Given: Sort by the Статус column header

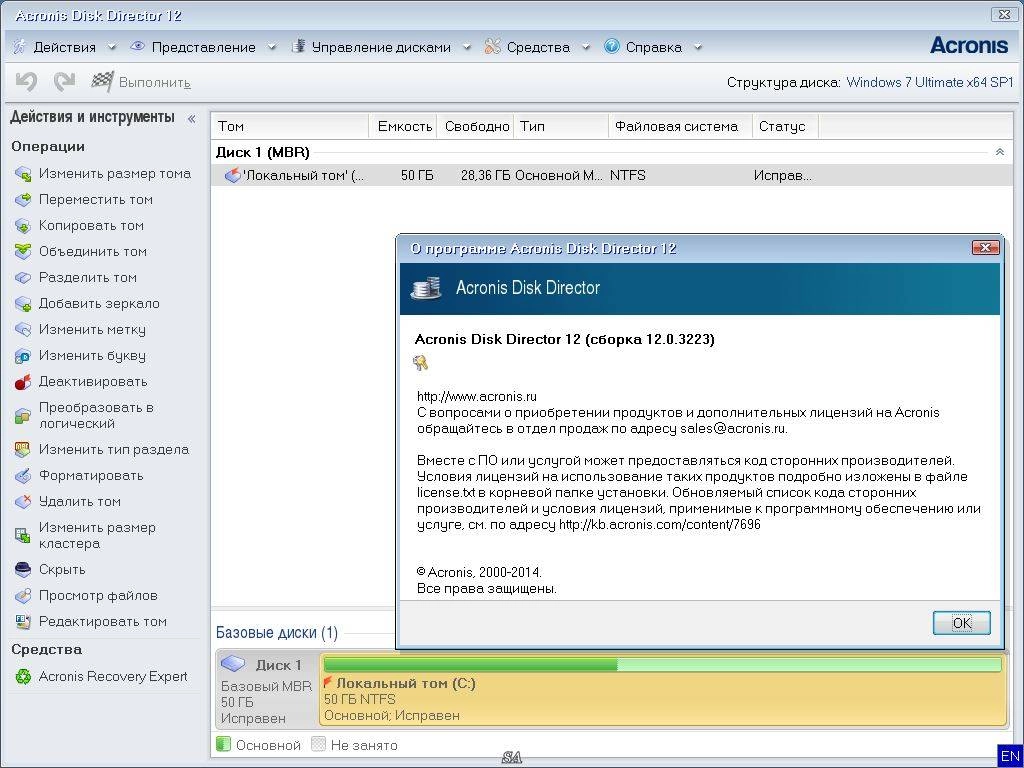Looking at the screenshot, I should (x=785, y=126).
